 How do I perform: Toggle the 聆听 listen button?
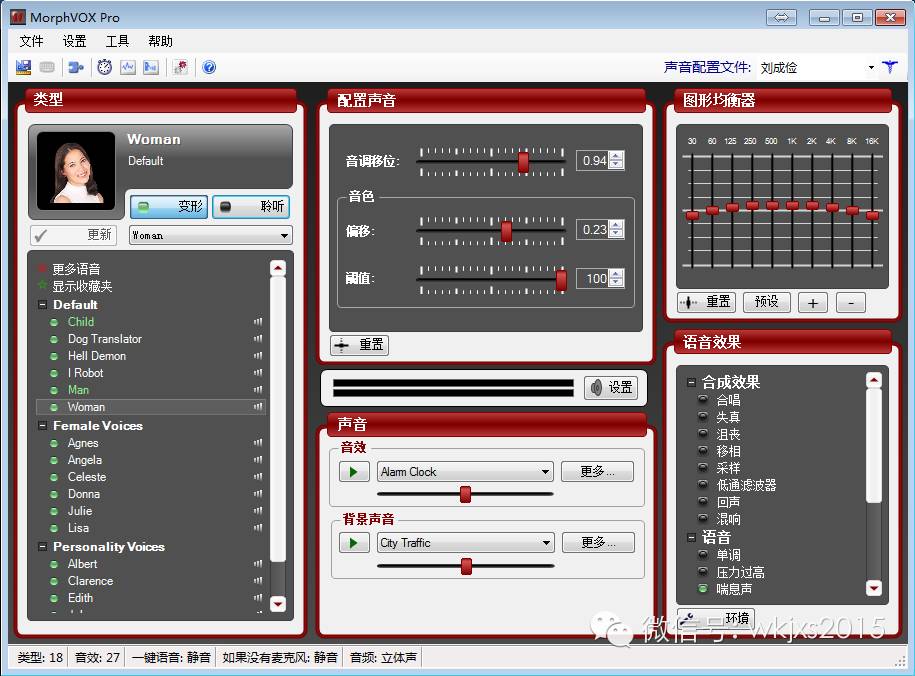point(252,207)
